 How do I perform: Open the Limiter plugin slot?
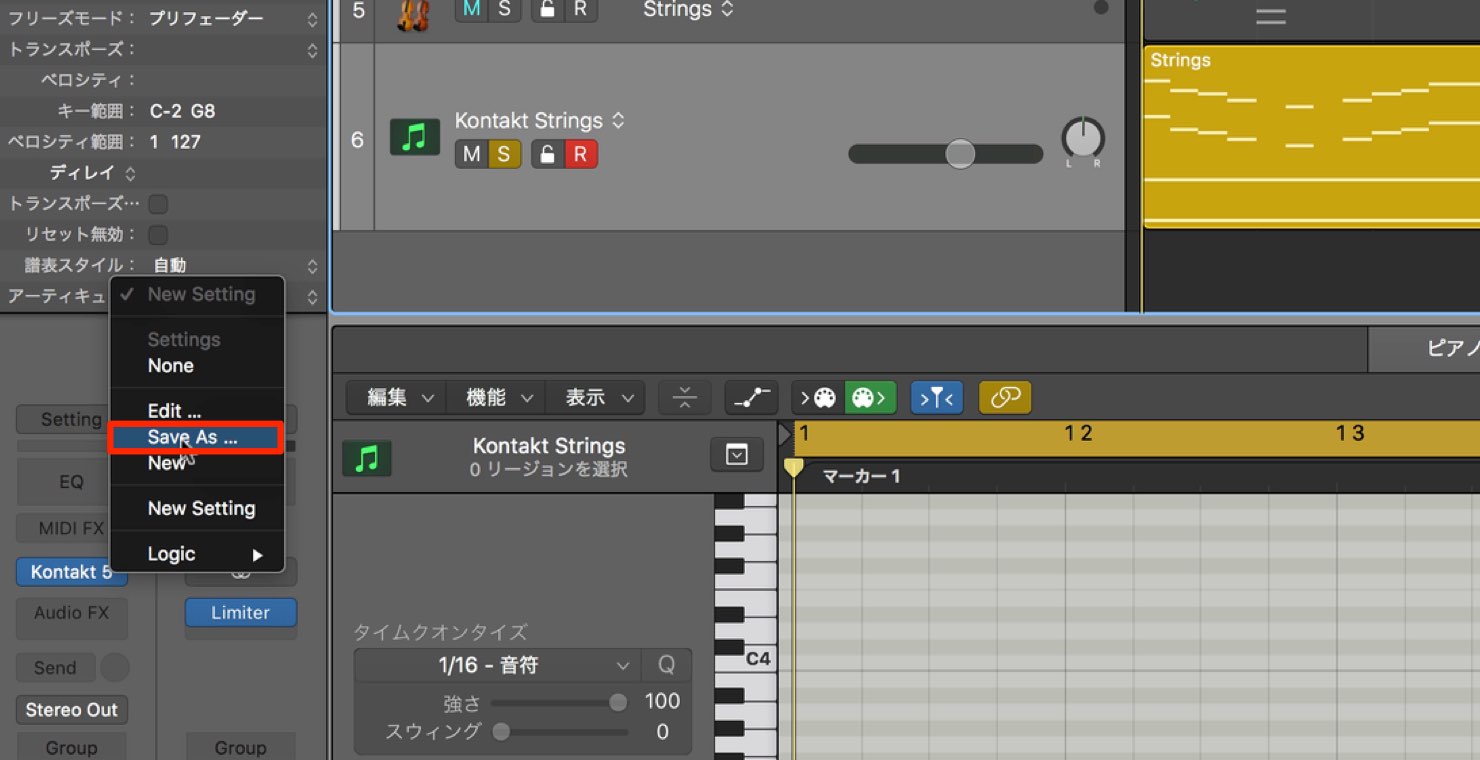click(241, 613)
